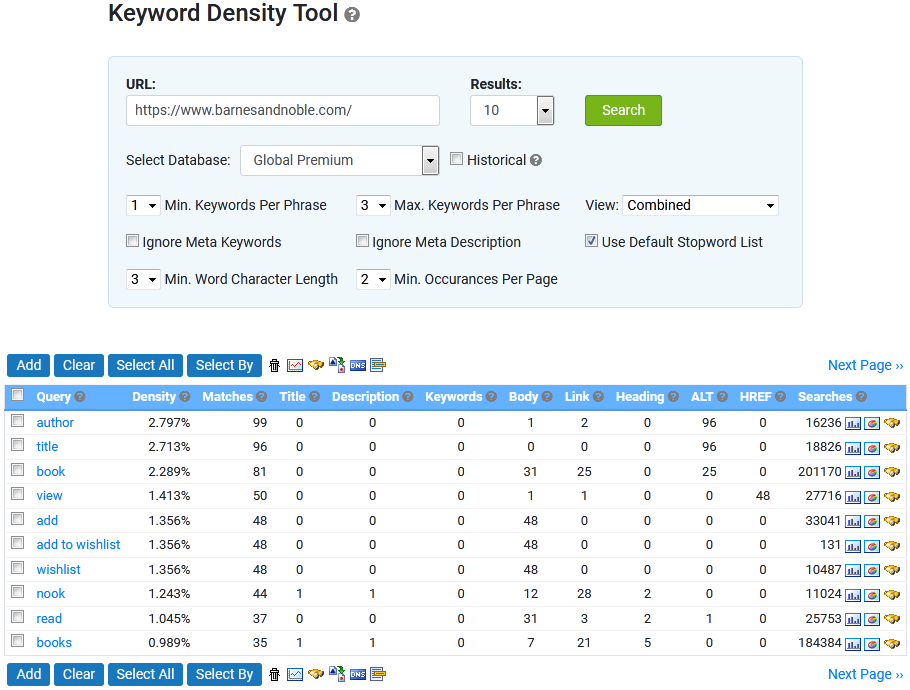Click the trash delete icon in the toolbar
Screen dimensions: 910x690
(274, 365)
